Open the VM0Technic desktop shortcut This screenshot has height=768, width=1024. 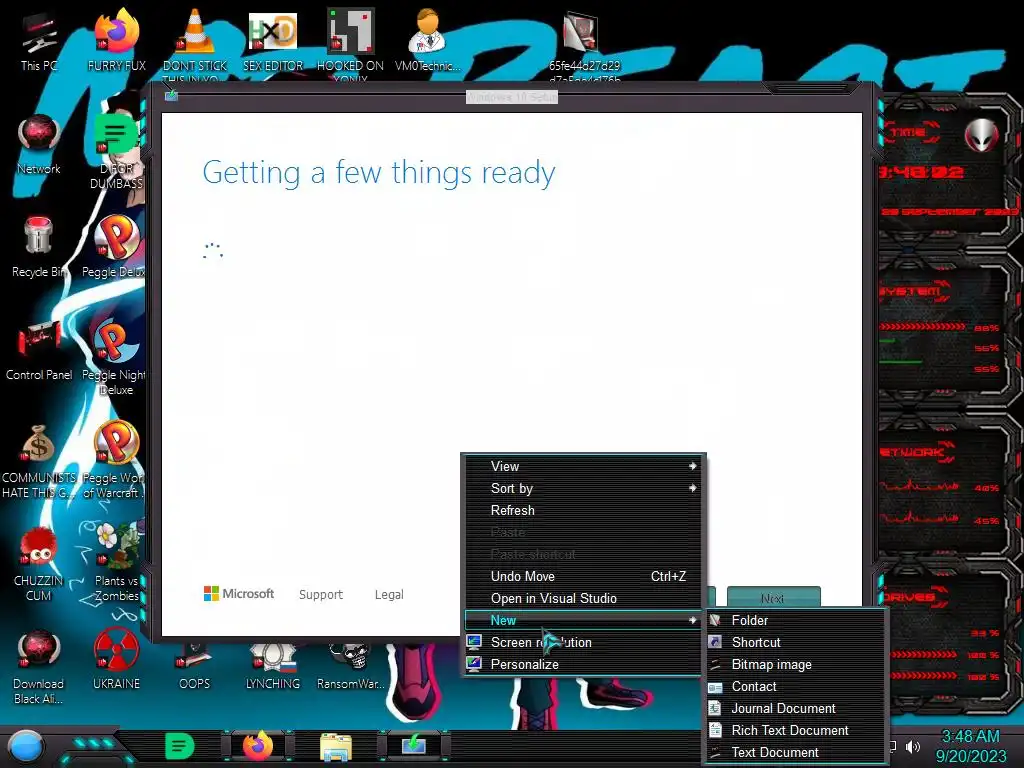[x=428, y=40]
